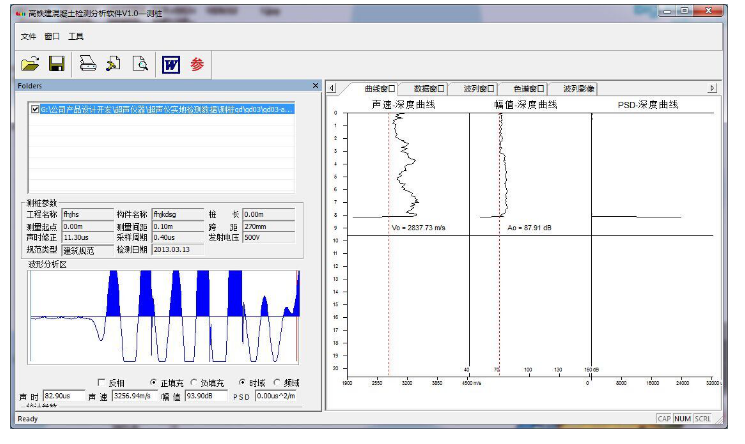Click the save floppy disk icon
The image size is (745, 444).
pyautogui.click(x=57, y=64)
